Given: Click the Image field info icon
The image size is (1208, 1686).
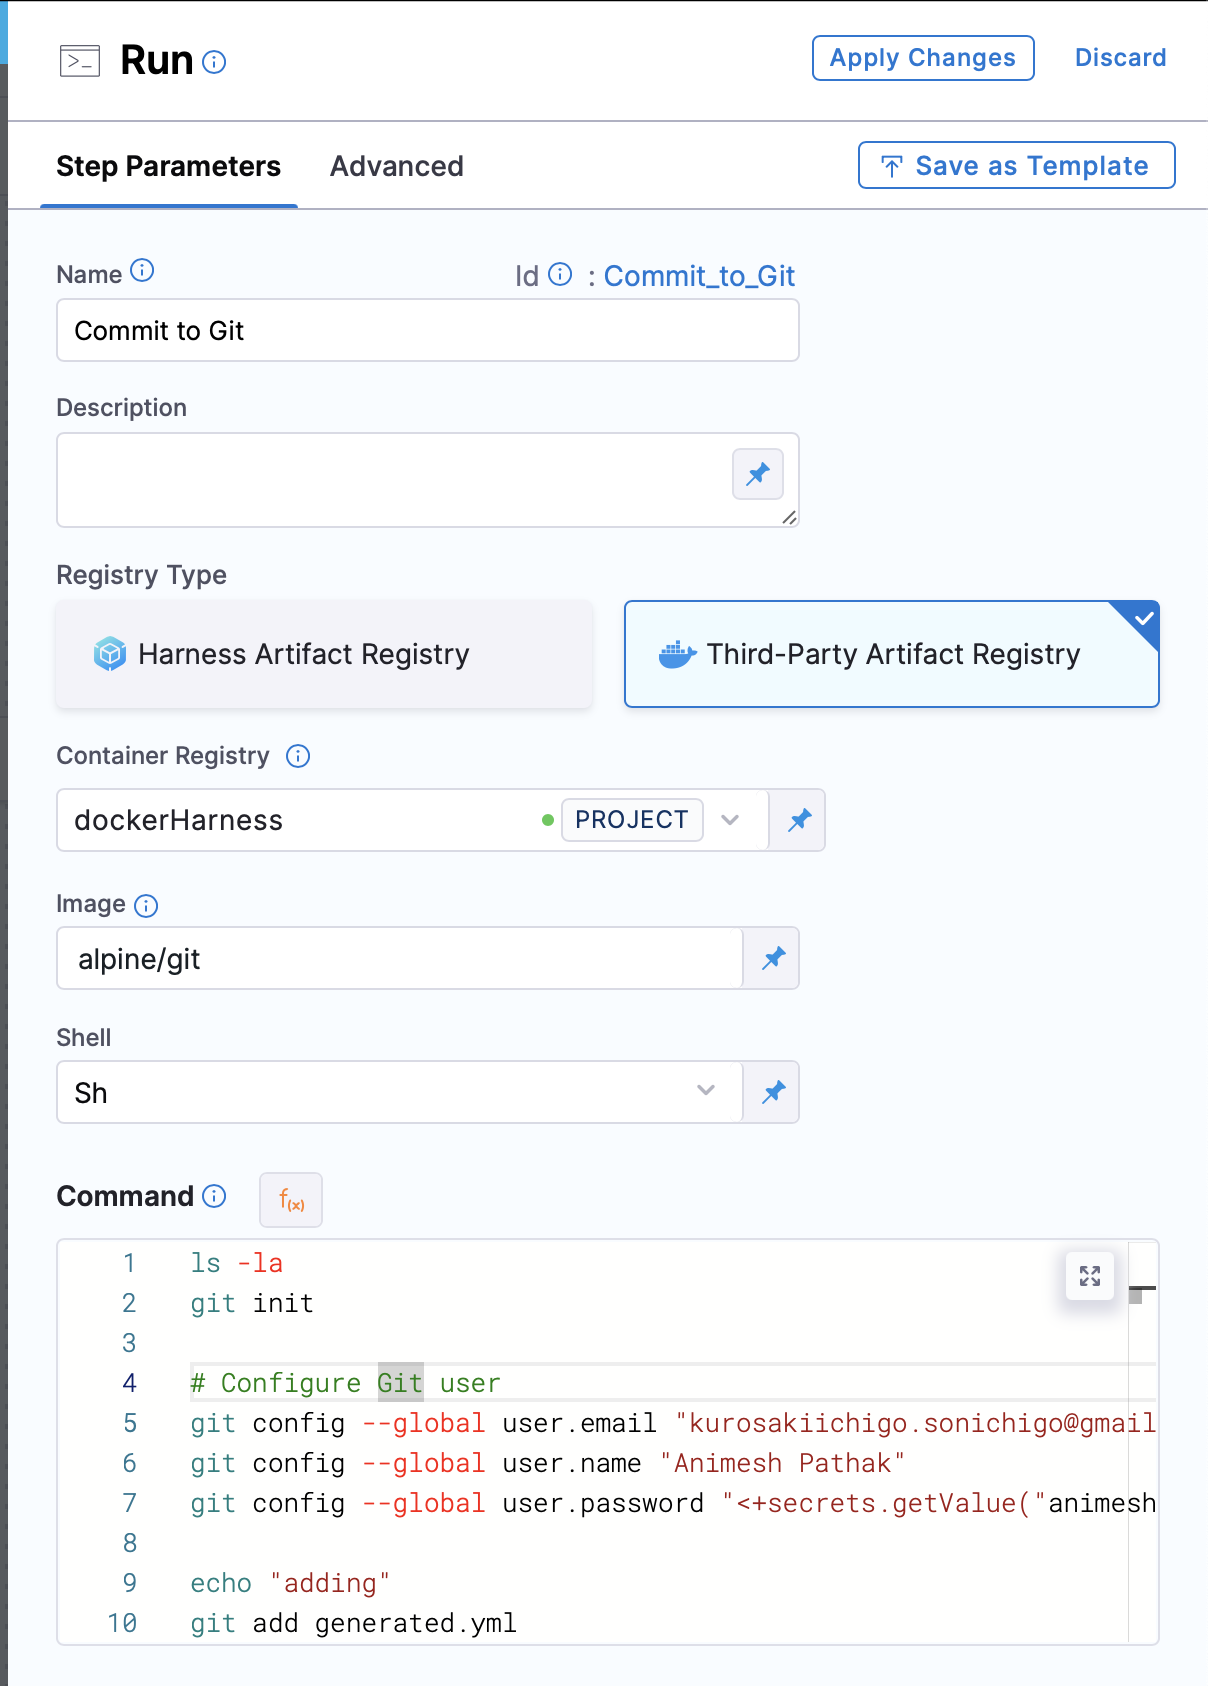Looking at the screenshot, I should click(146, 905).
